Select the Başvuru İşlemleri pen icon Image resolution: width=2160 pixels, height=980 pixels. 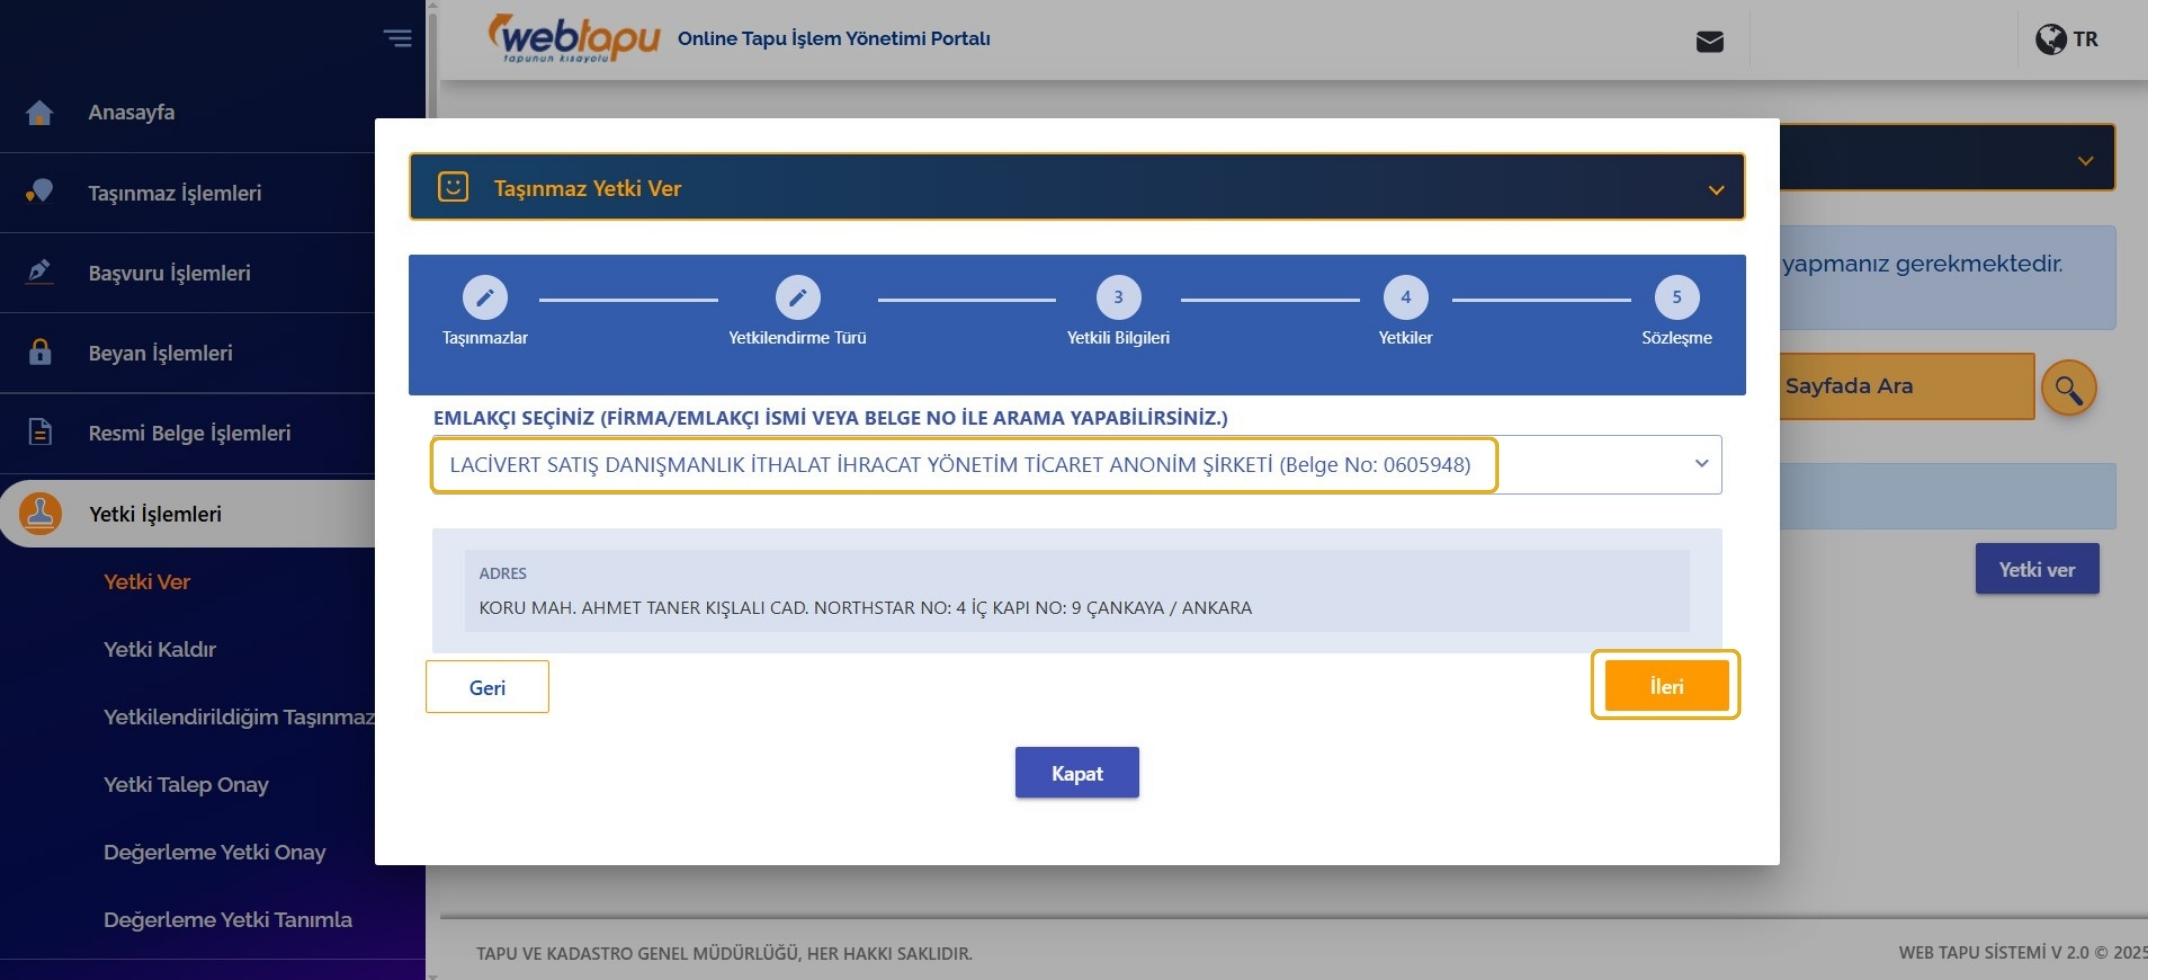pyautogui.click(x=39, y=272)
